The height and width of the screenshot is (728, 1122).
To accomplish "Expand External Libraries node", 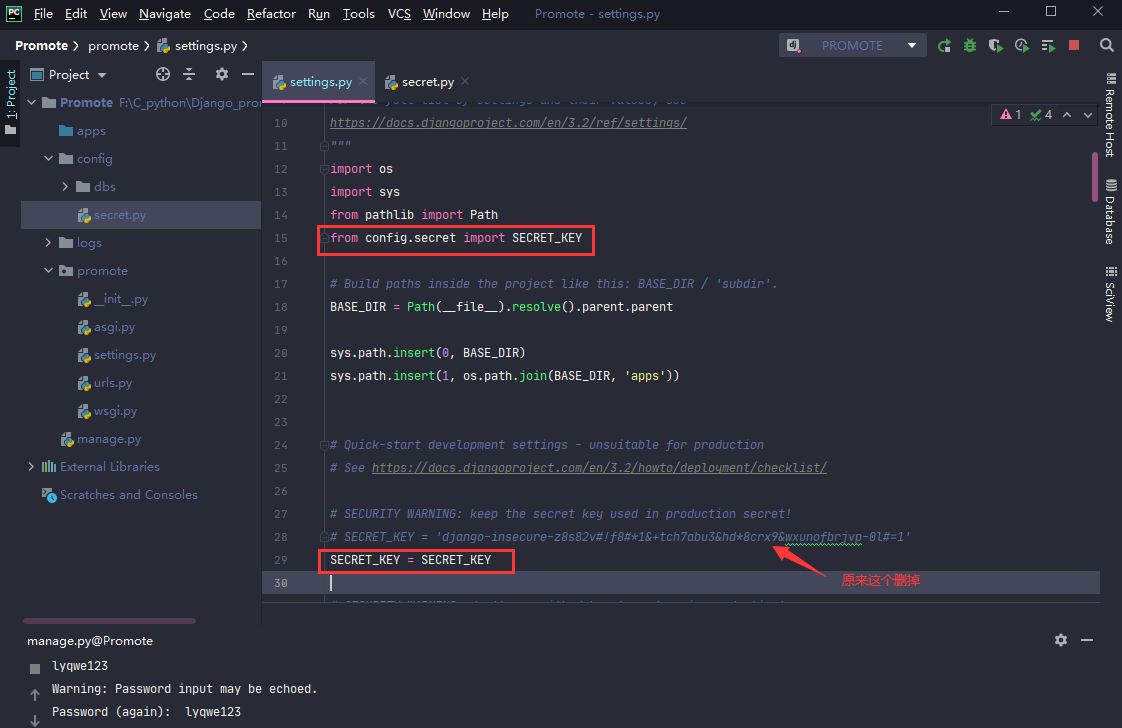I will 31,467.
